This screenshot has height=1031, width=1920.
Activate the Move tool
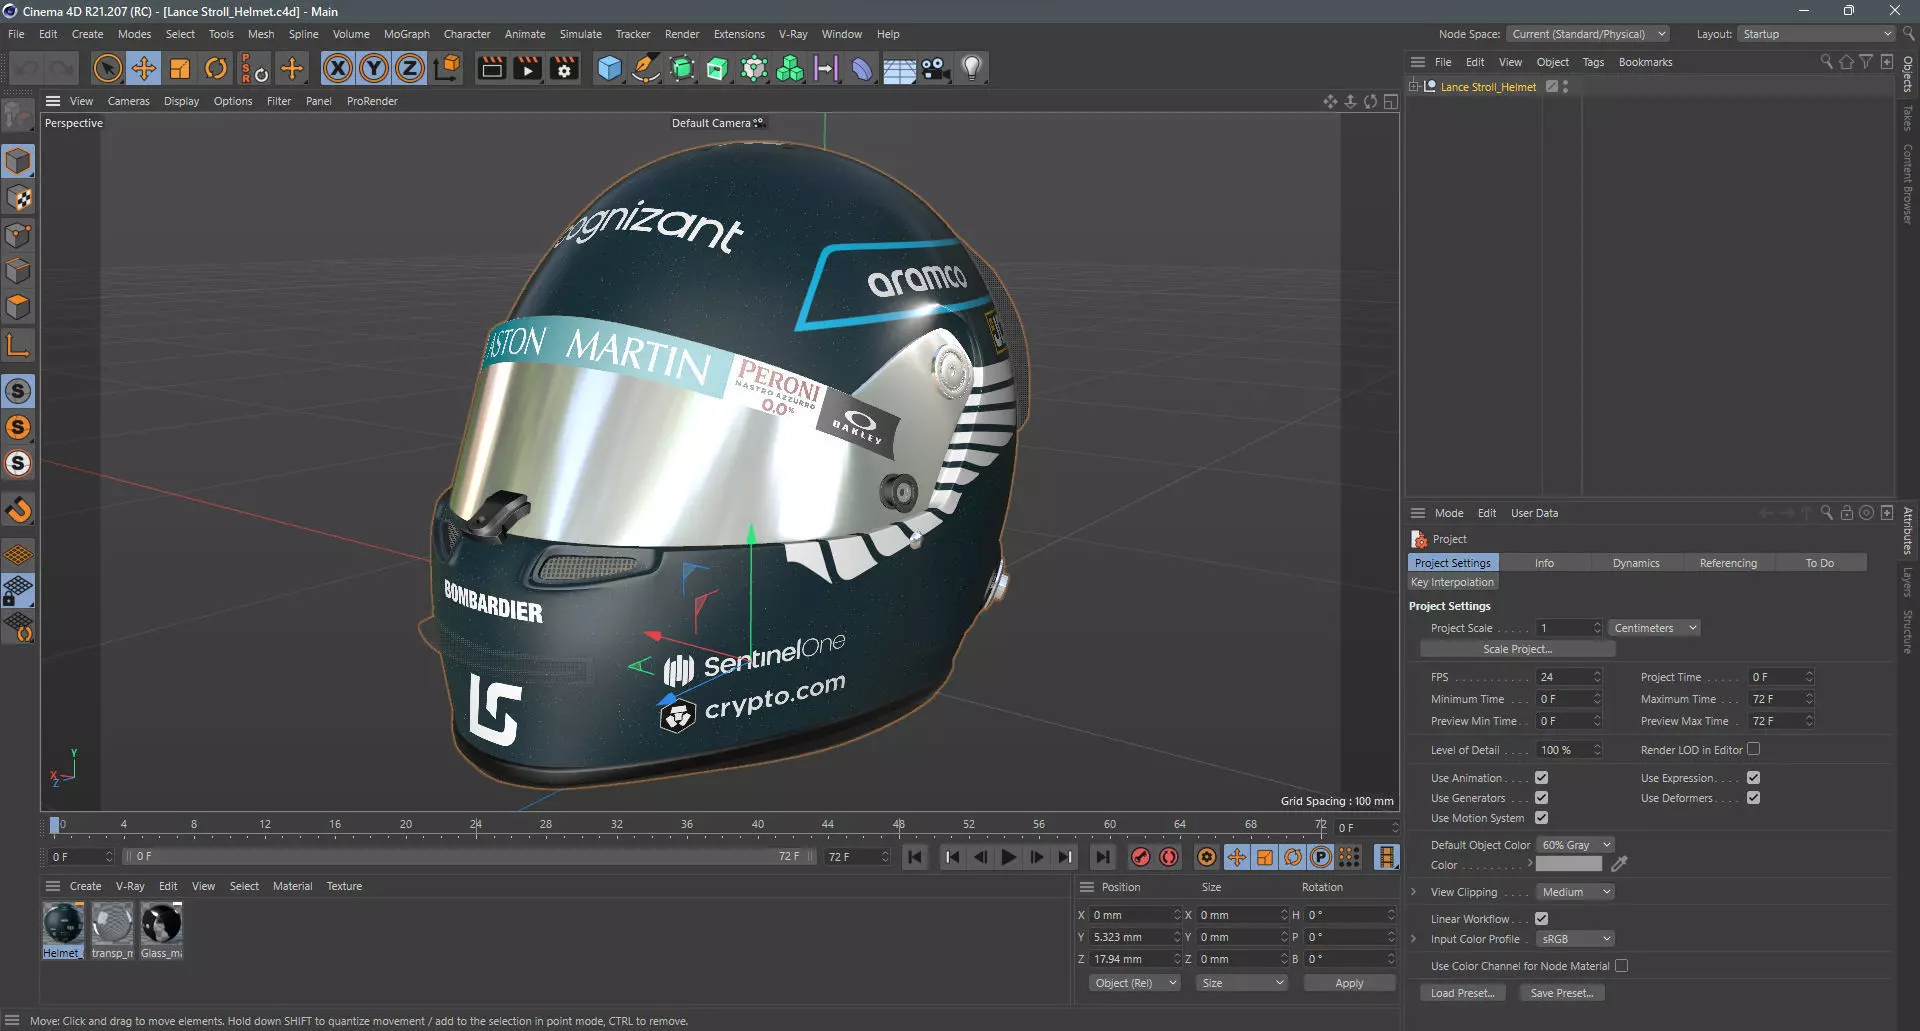(x=144, y=68)
